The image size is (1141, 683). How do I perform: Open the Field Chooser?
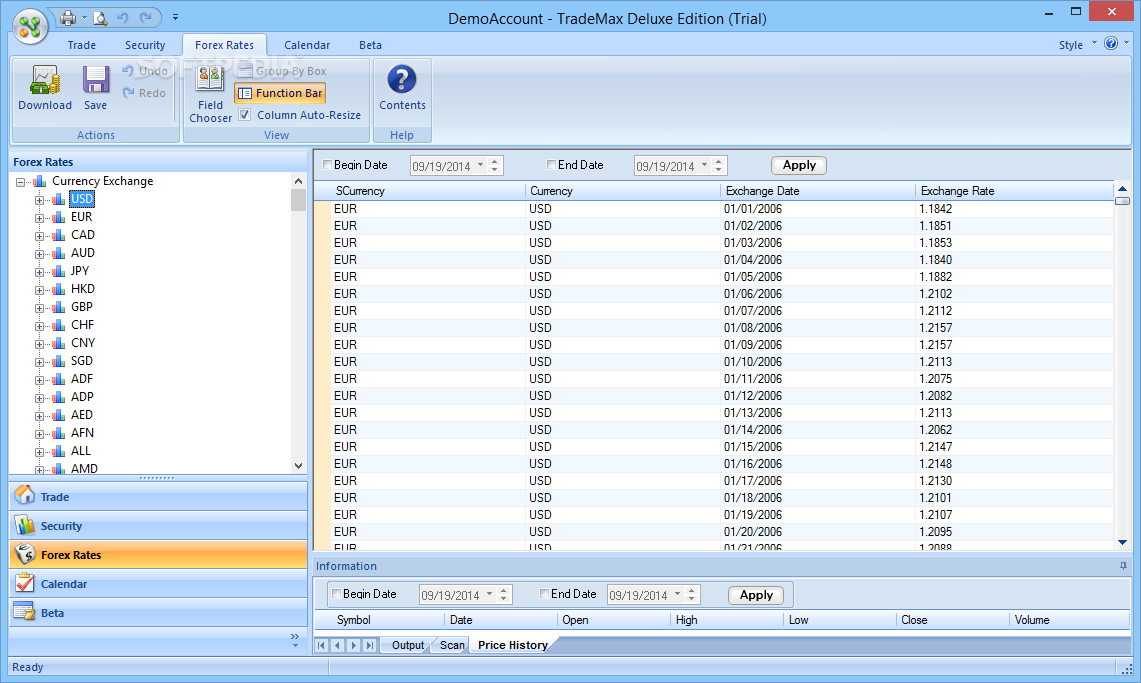click(210, 94)
